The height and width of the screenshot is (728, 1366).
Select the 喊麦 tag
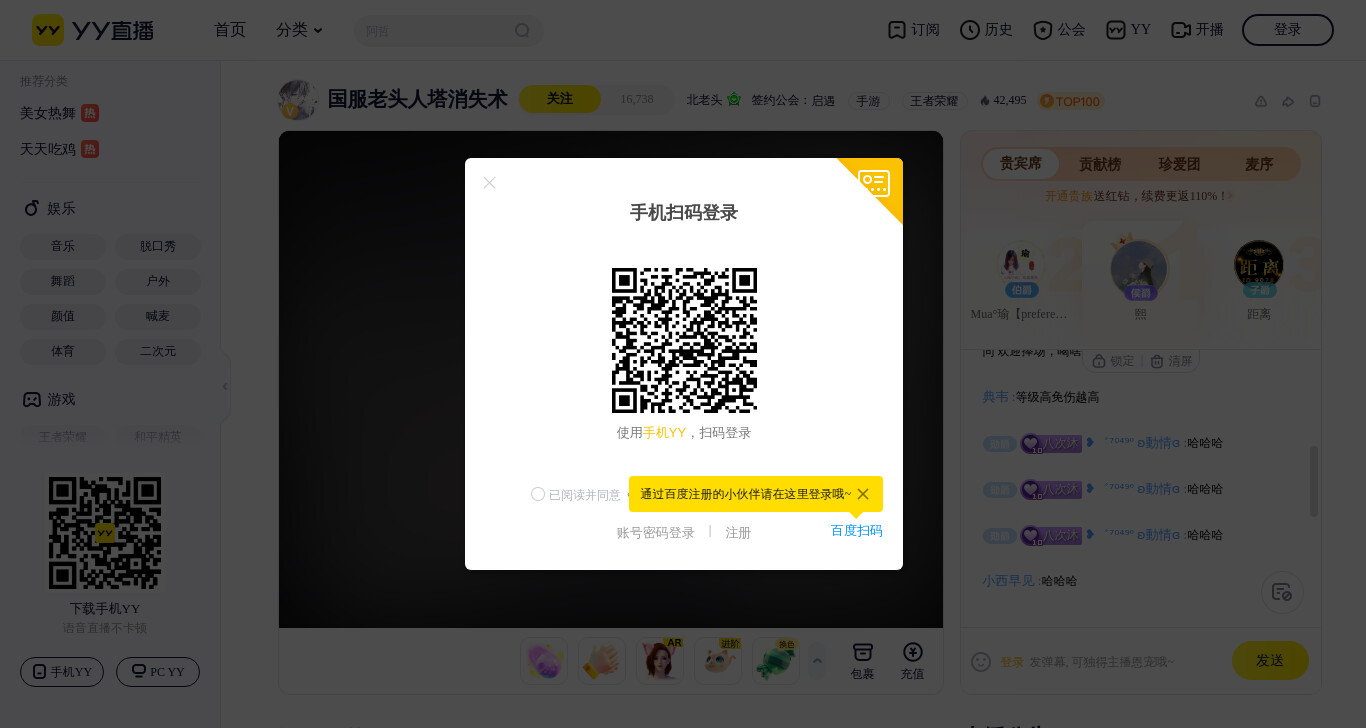tap(158, 316)
